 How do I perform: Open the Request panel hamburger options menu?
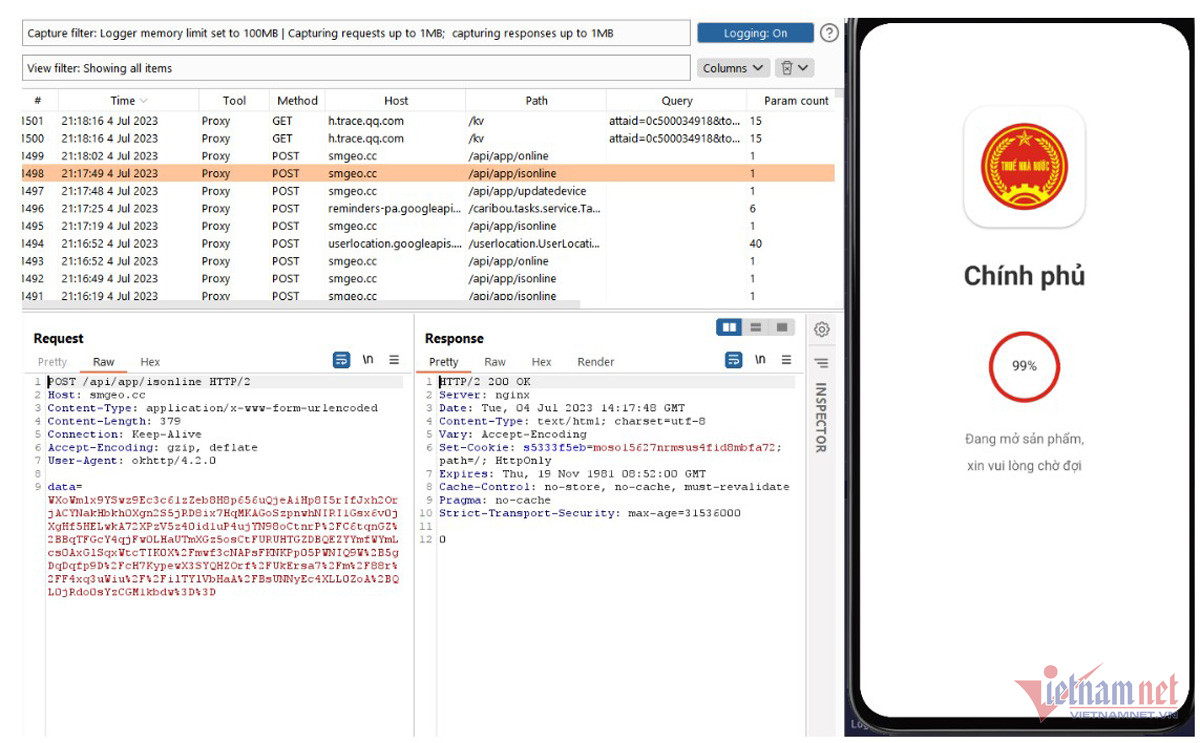394,360
